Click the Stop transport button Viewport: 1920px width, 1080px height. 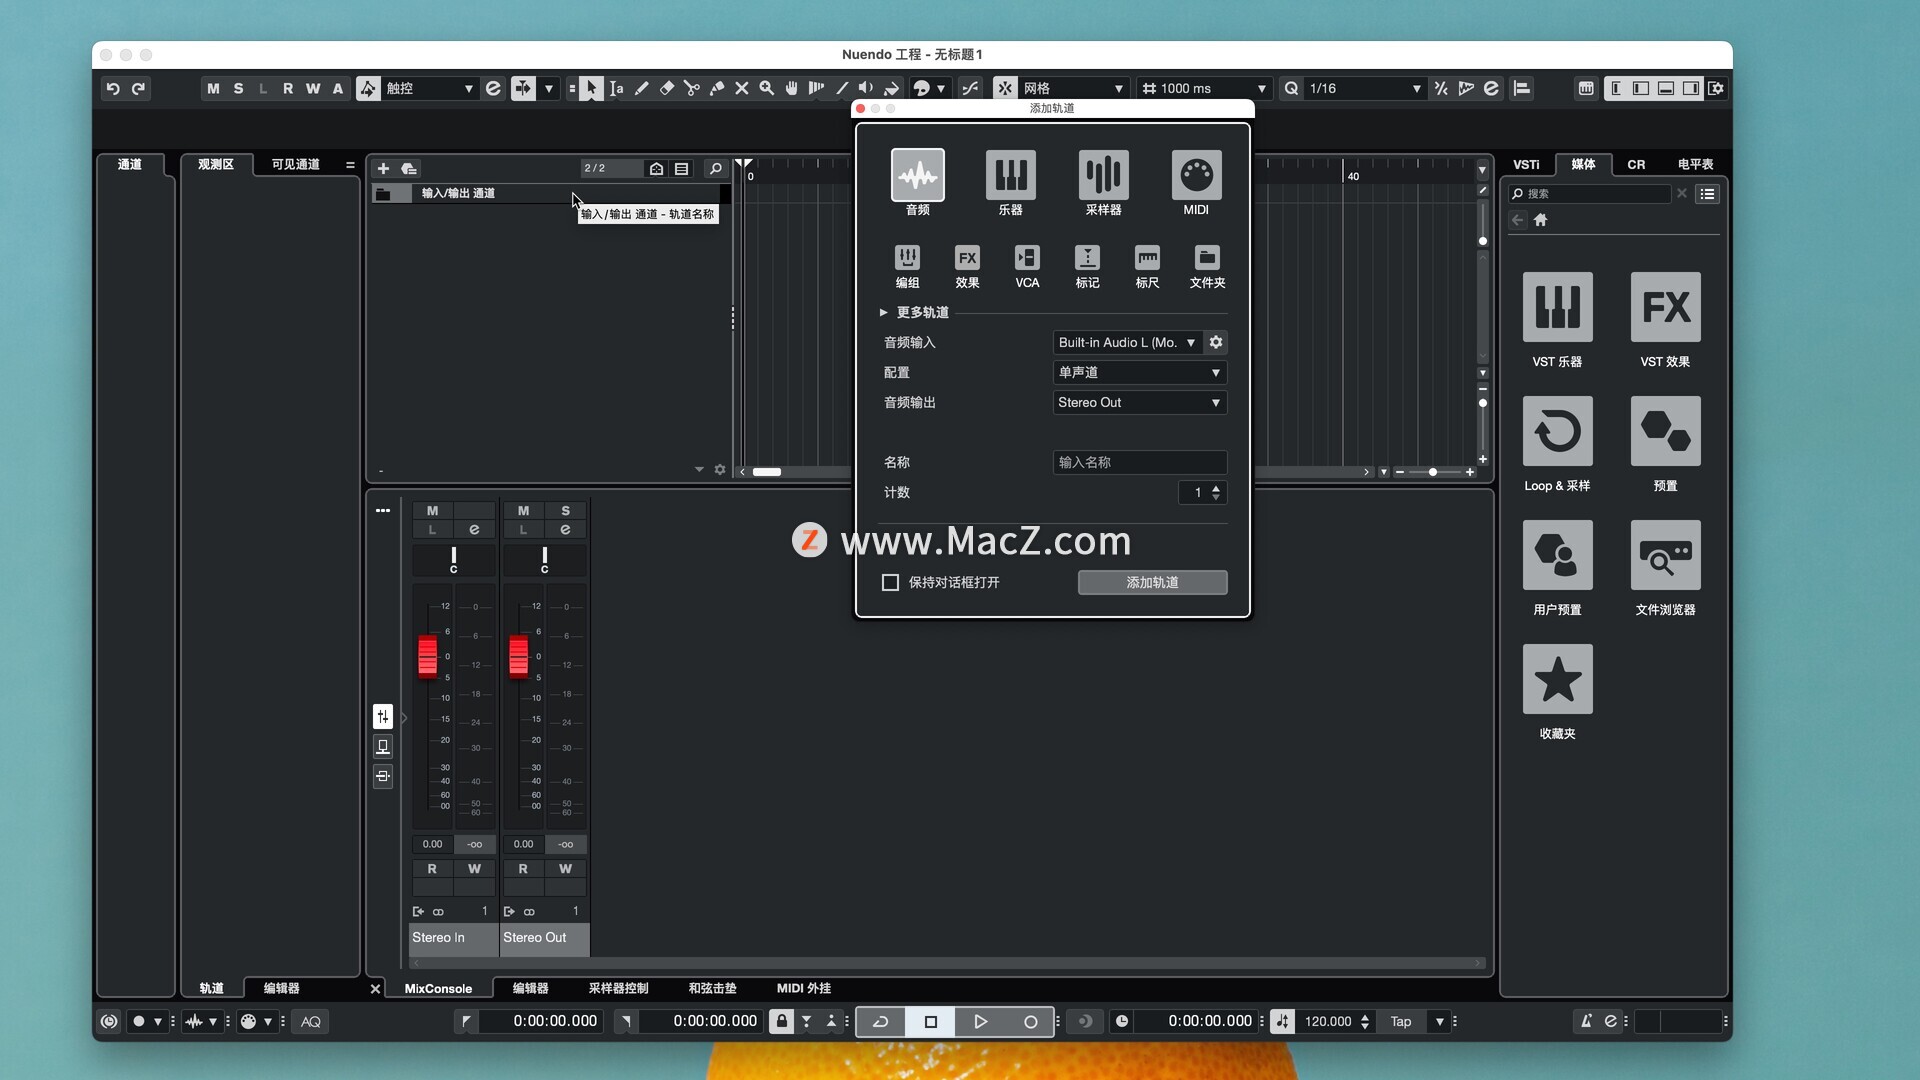930,1021
